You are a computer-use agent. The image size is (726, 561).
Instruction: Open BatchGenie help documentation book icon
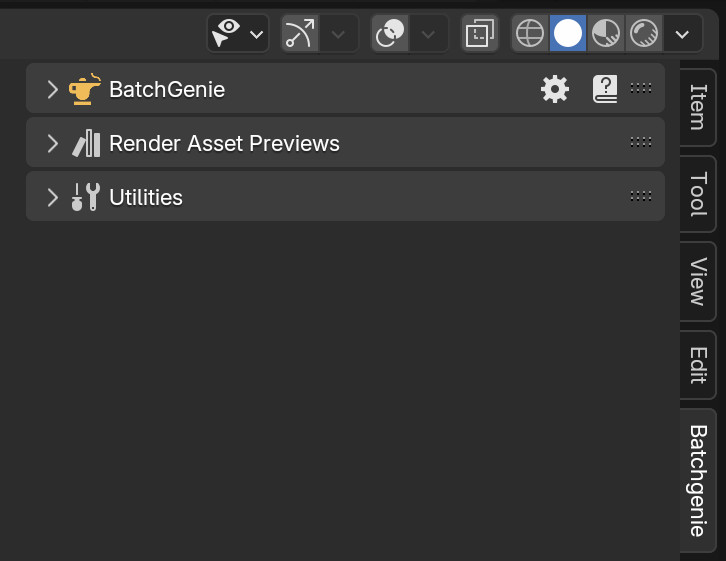pyautogui.click(x=605, y=89)
